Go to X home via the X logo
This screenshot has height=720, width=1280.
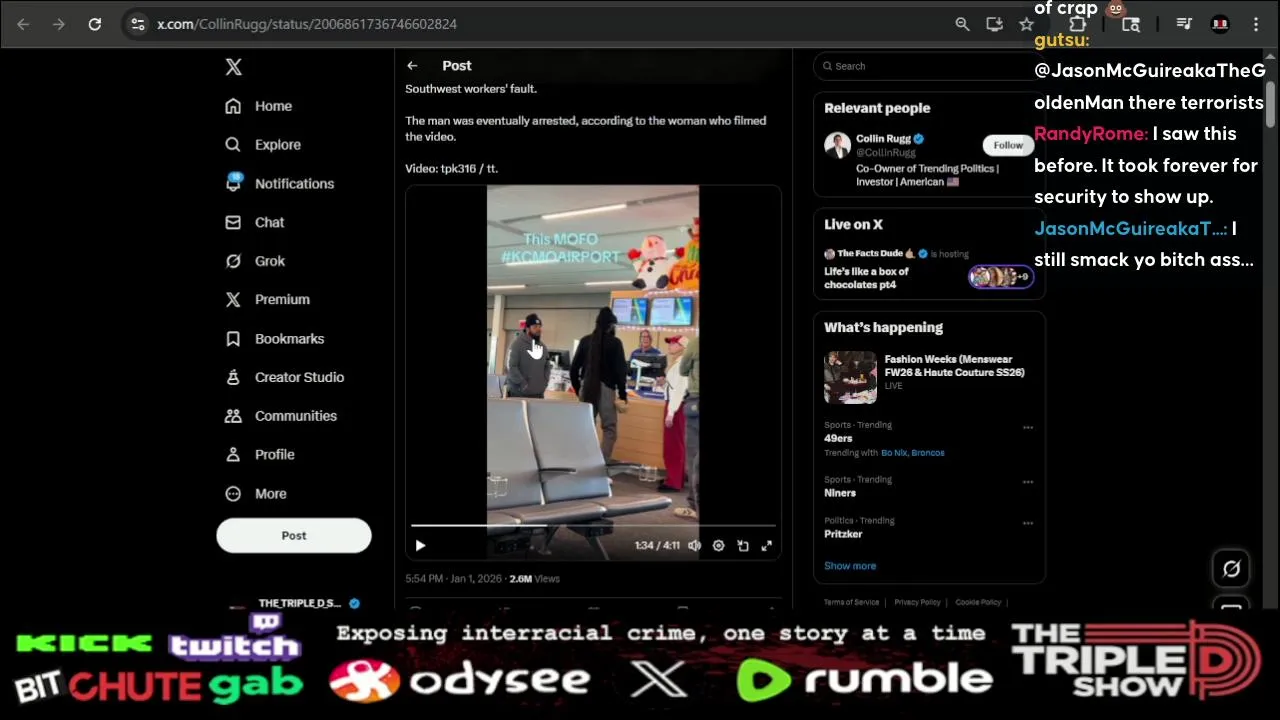pyautogui.click(x=233, y=67)
